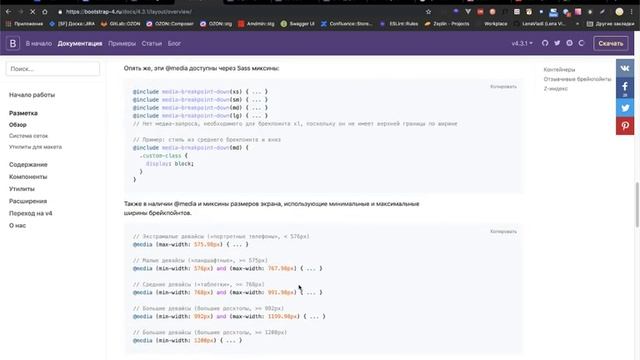Expand the Содержание sidebar section
Viewport: 640px width, 360px height.
tap(28, 164)
